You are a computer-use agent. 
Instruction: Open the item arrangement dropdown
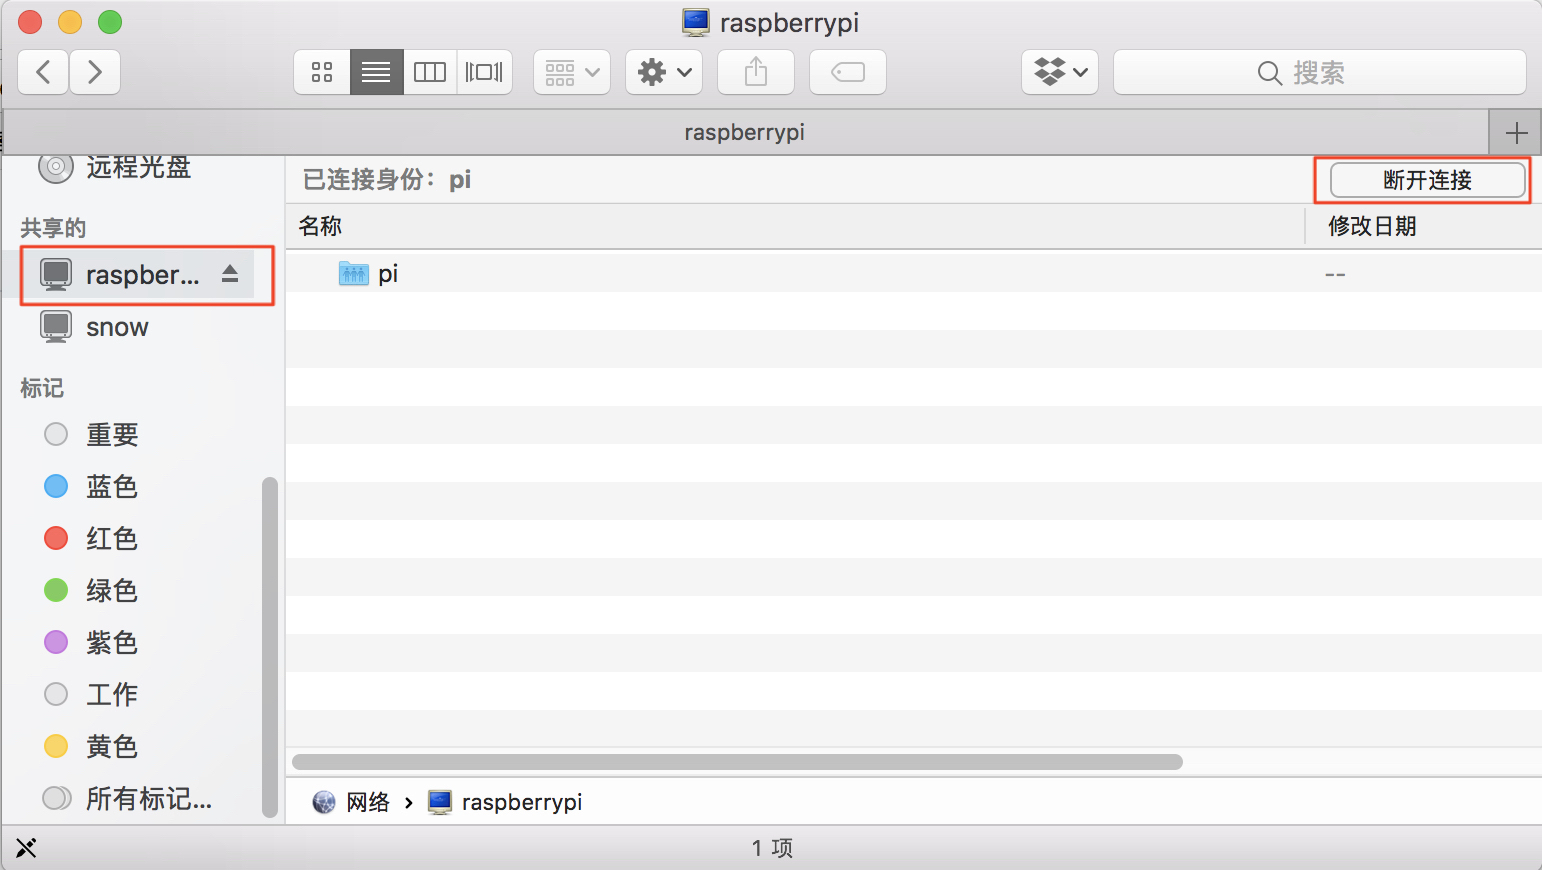[x=572, y=72]
